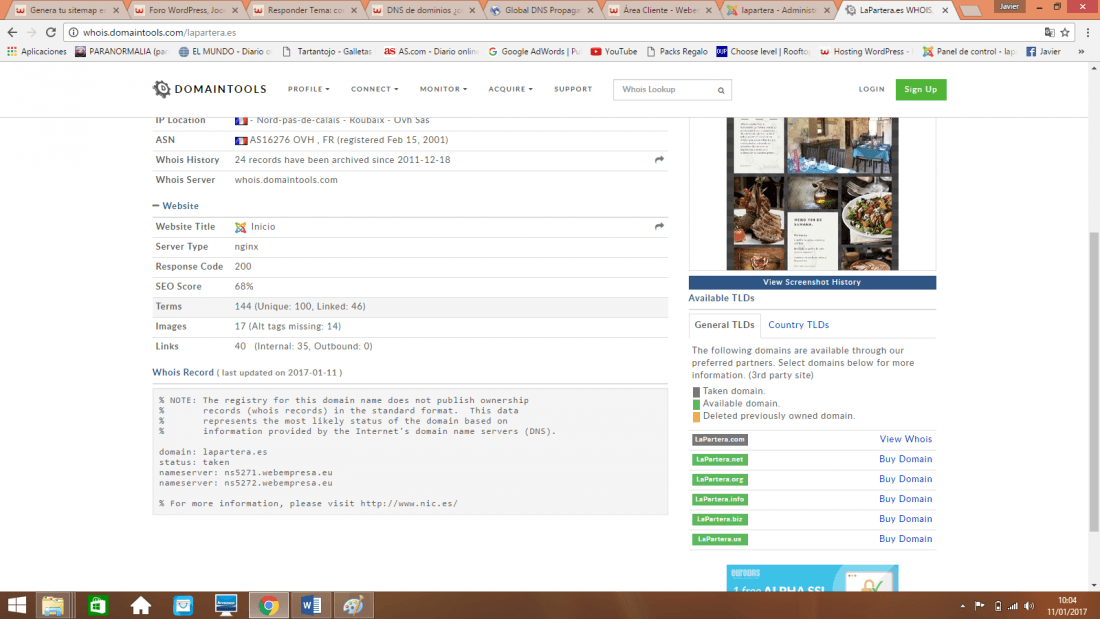The height and width of the screenshot is (619, 1100).
Task: Open the MONITOR dropdown menu
Action: click(443, 89)
